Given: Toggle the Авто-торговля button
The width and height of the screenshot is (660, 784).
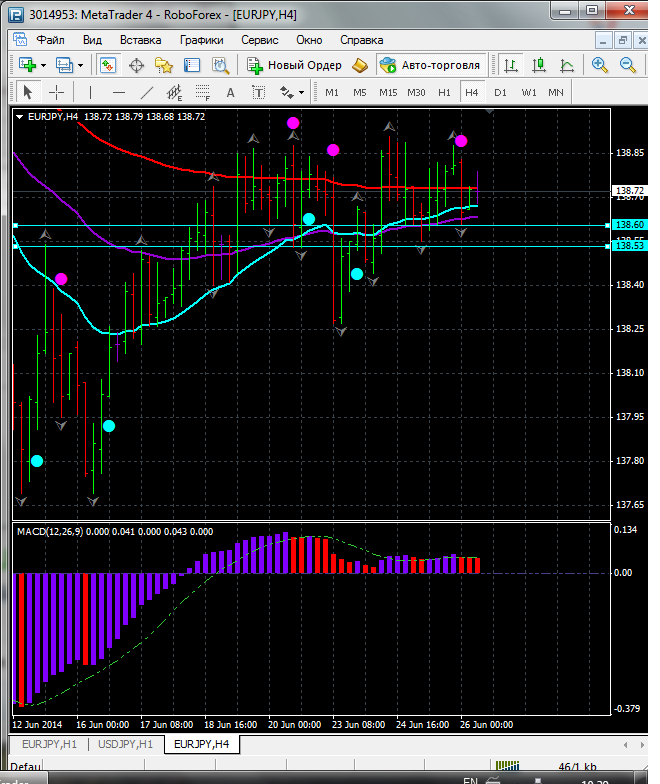Looking at the screenshot, I should click(x=431, y=65).
